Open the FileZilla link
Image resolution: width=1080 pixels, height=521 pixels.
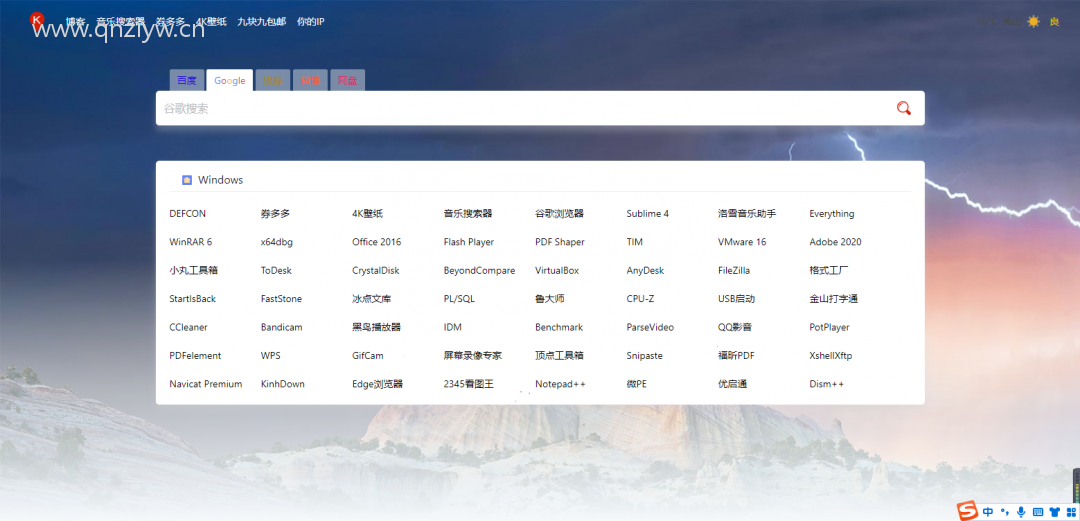[x=734, y=270]
